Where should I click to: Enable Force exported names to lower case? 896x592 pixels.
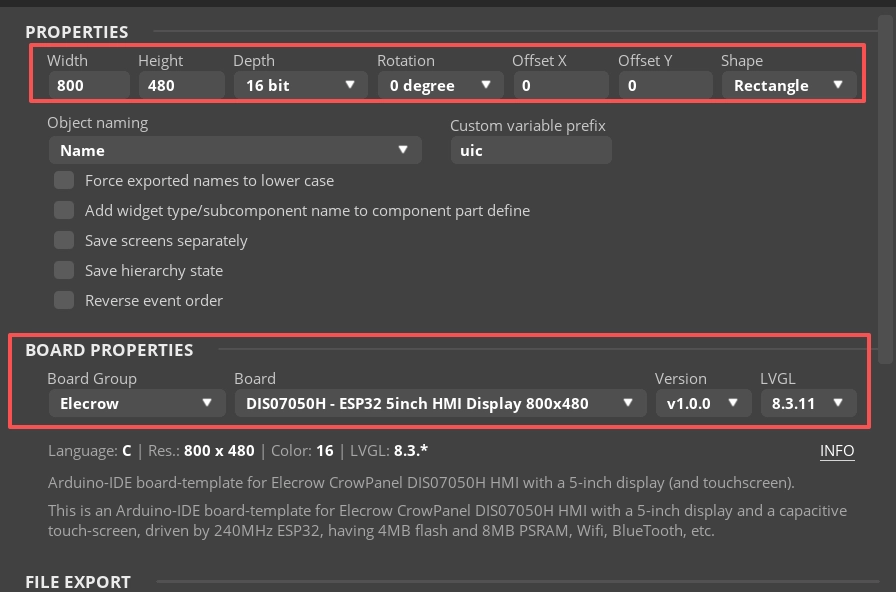point(64,180)
